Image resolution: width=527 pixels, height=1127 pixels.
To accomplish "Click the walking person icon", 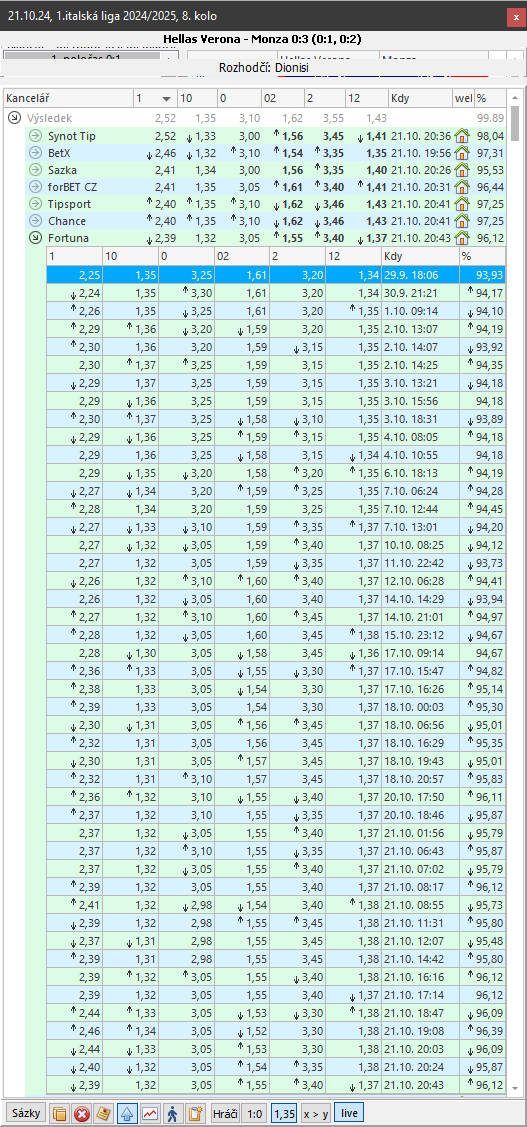I will click(x=172, y=1113).
